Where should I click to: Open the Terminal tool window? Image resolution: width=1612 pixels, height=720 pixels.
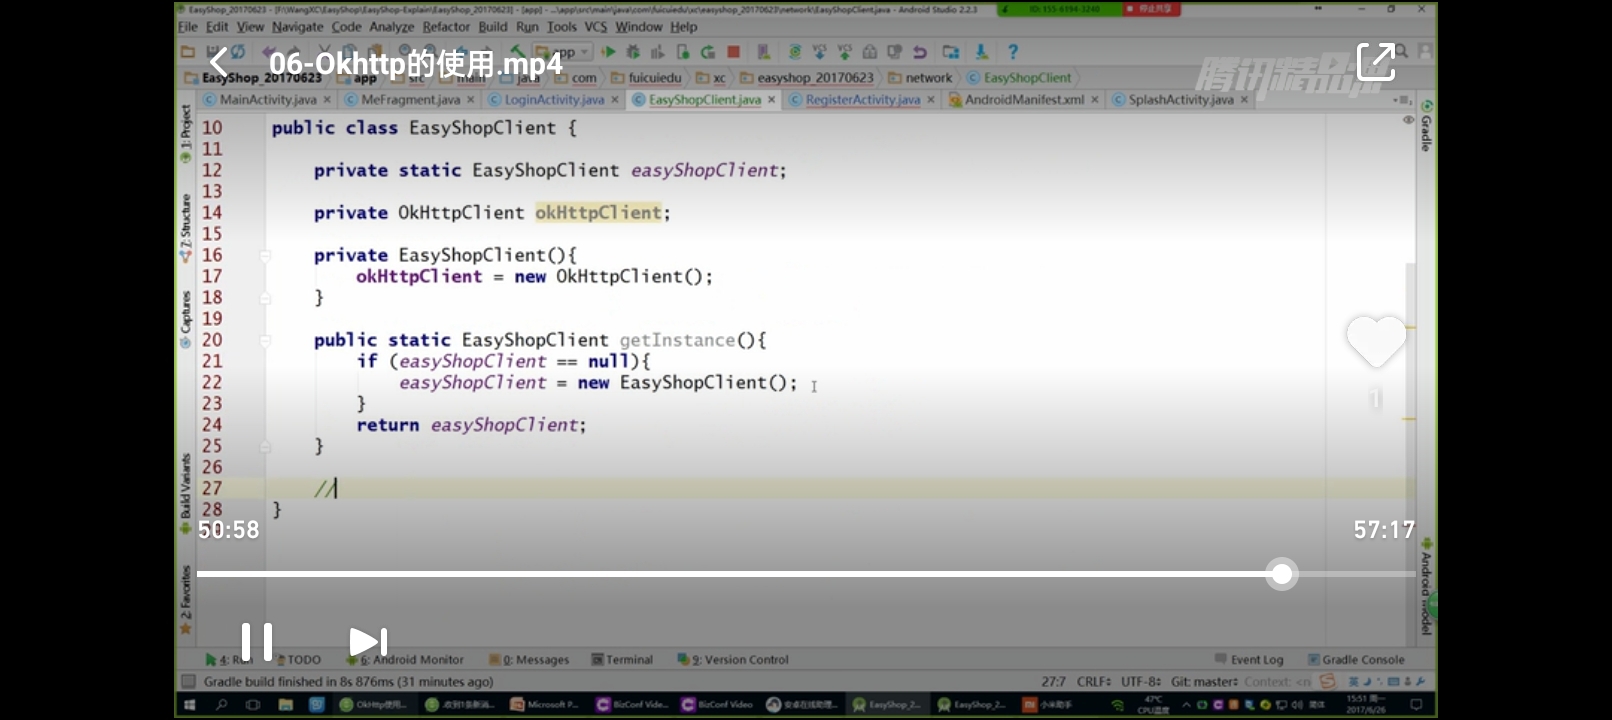pos(622,660)
